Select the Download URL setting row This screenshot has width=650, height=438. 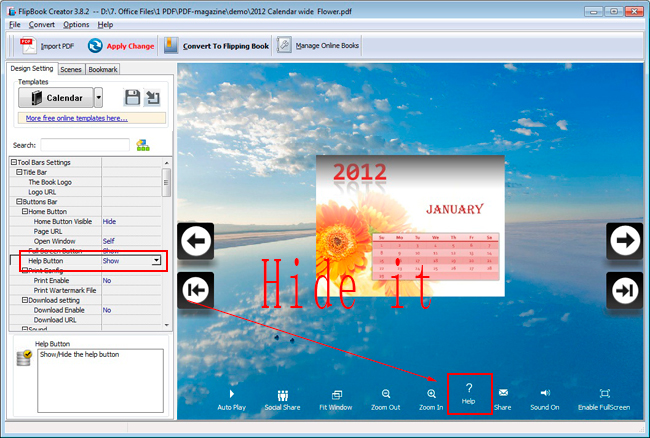click(x=85, y=320)
